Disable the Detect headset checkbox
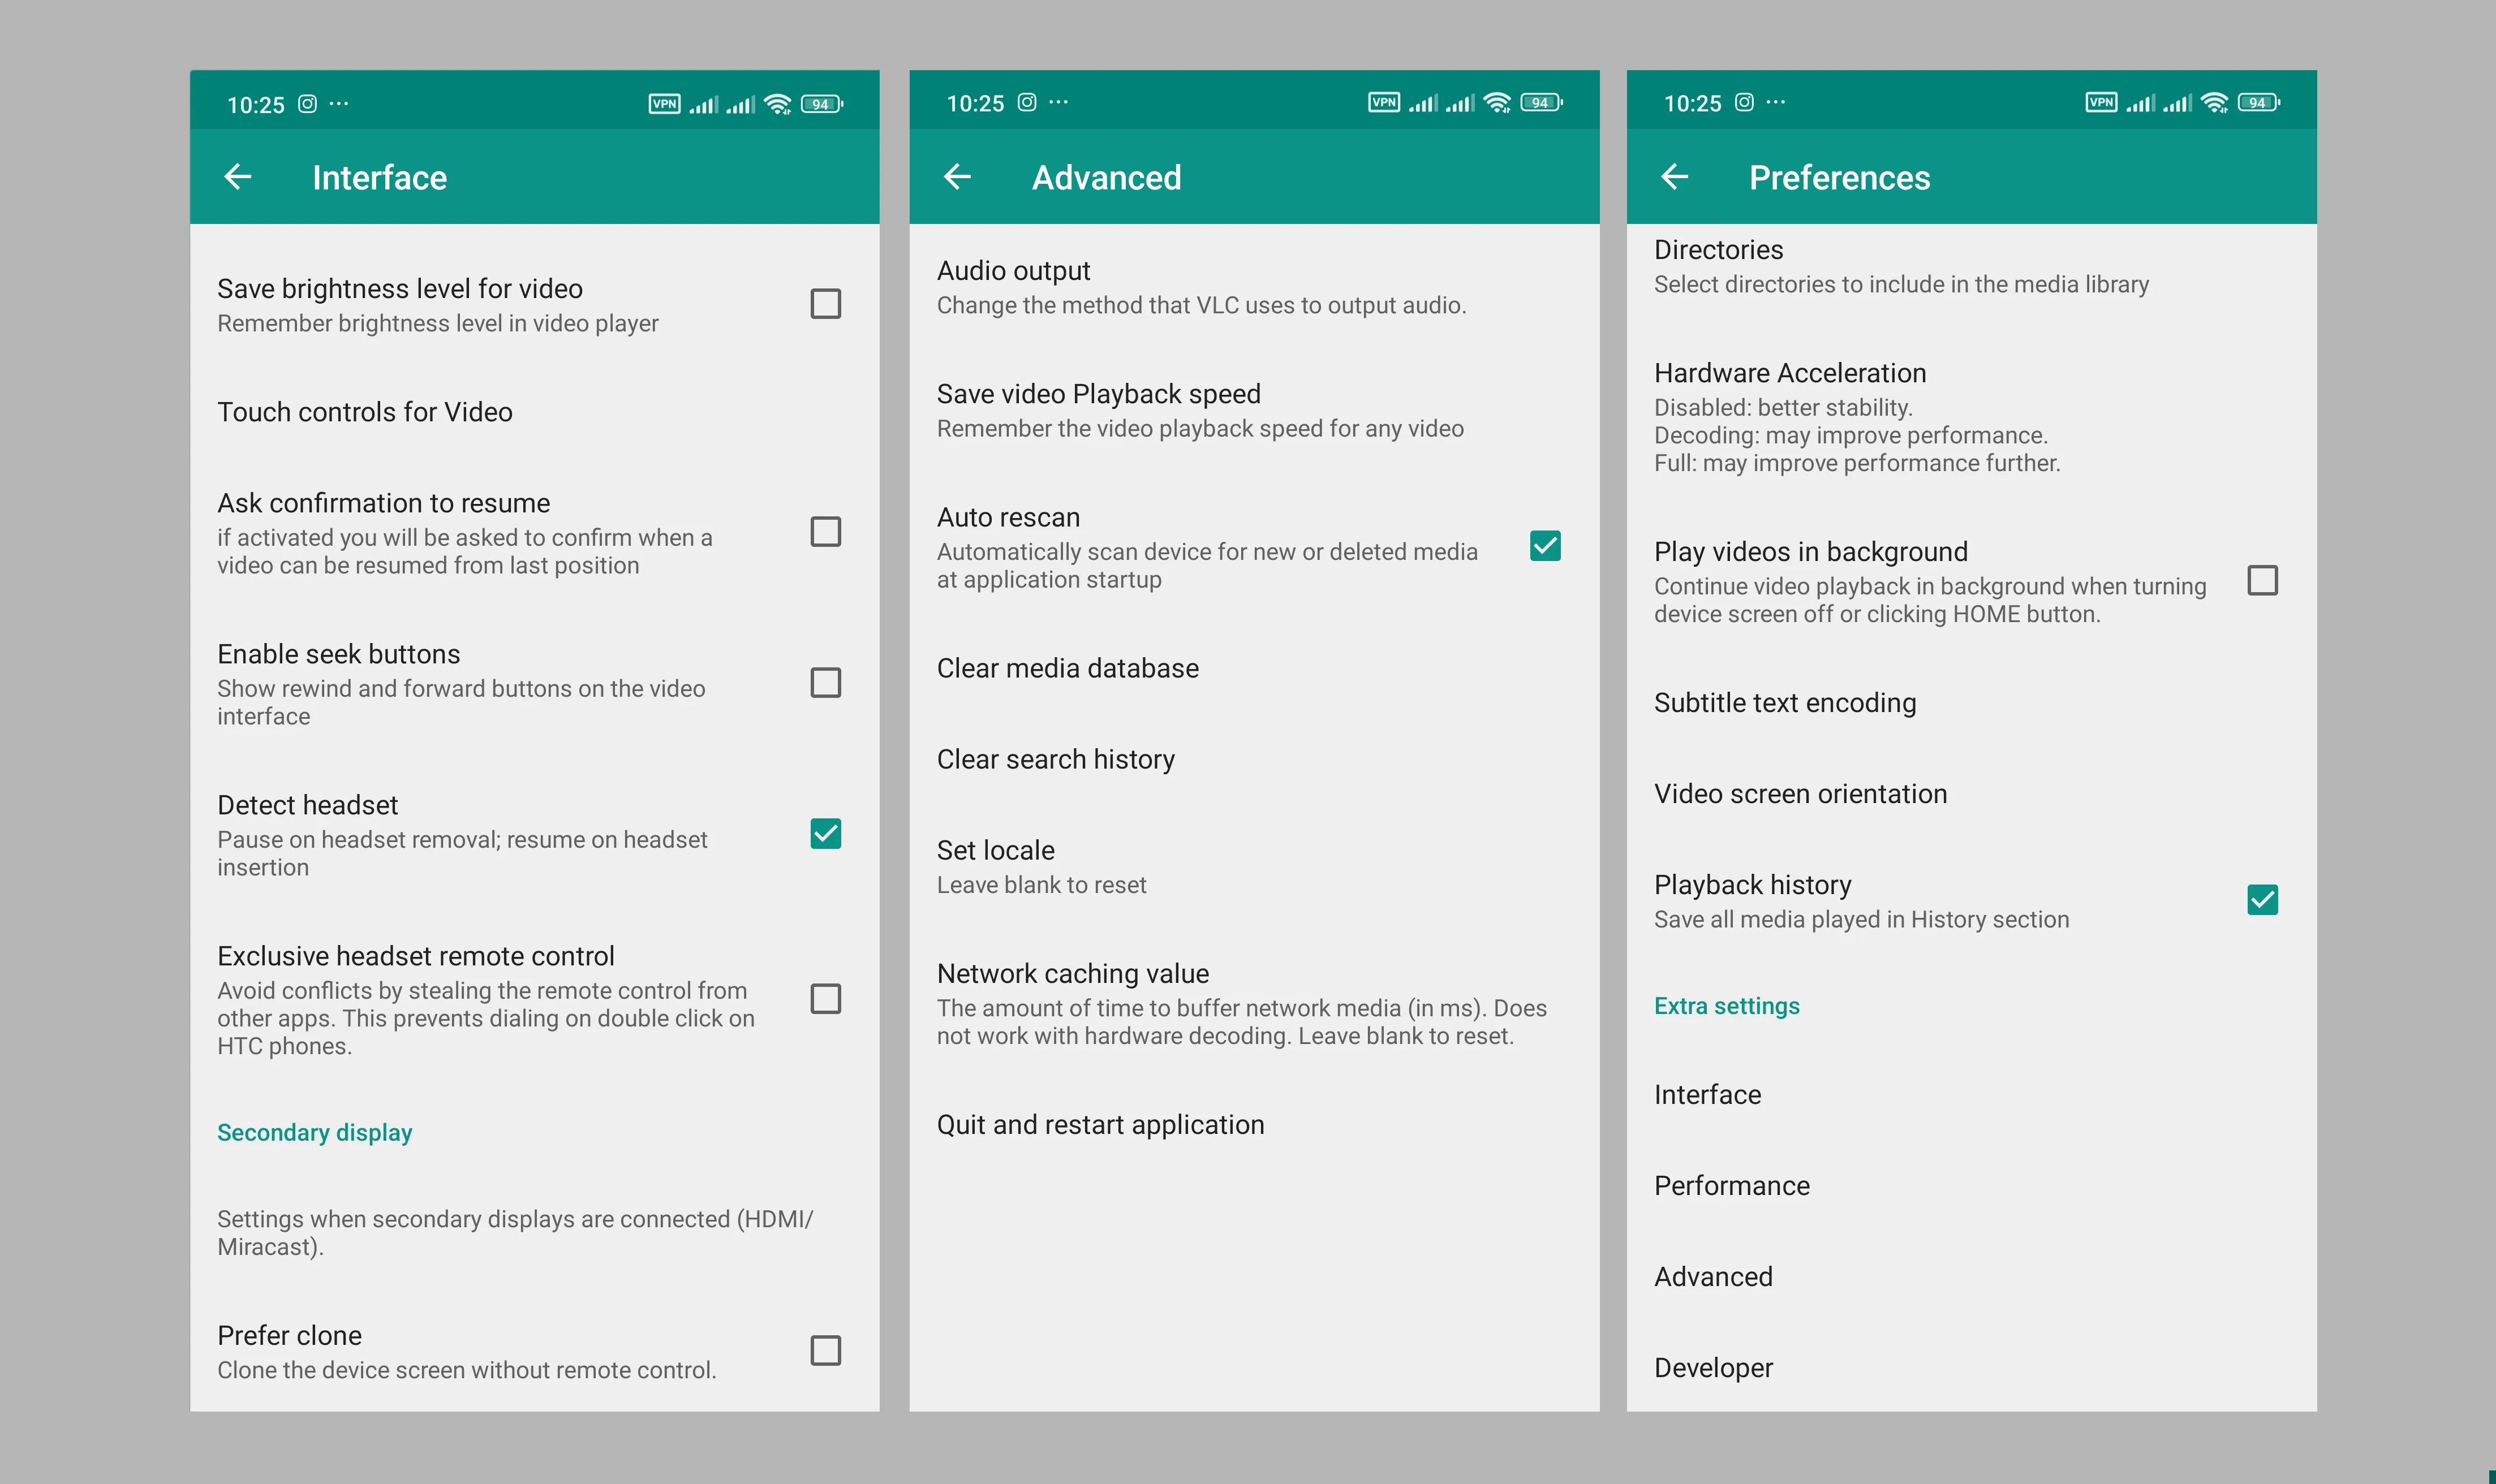Image resolution: width=2496 pixels, height=1484 pixels. [x=825, y=834]
